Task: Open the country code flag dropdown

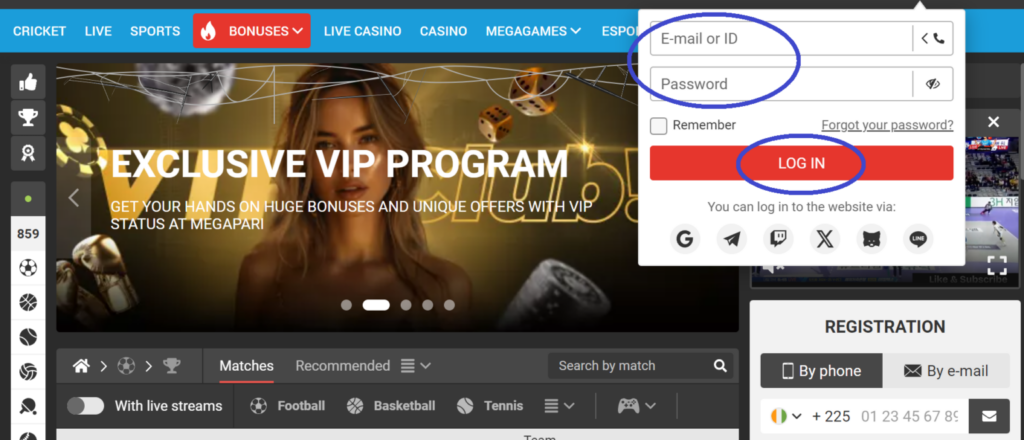Action: pyautogui.click(x=784, y=416)
